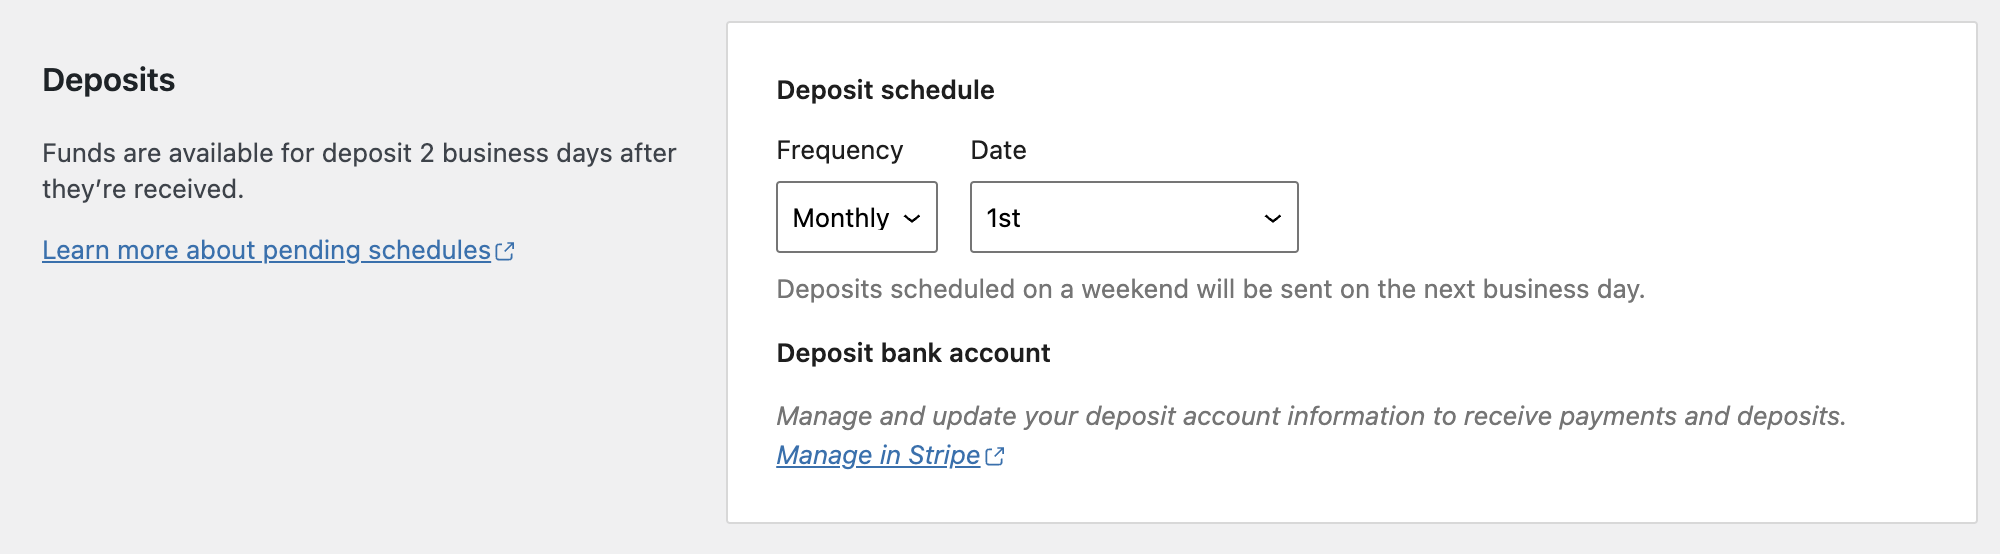Open the Manage in Stripe link
This screenshot has width=2000, height=554.
pos(878,455)
